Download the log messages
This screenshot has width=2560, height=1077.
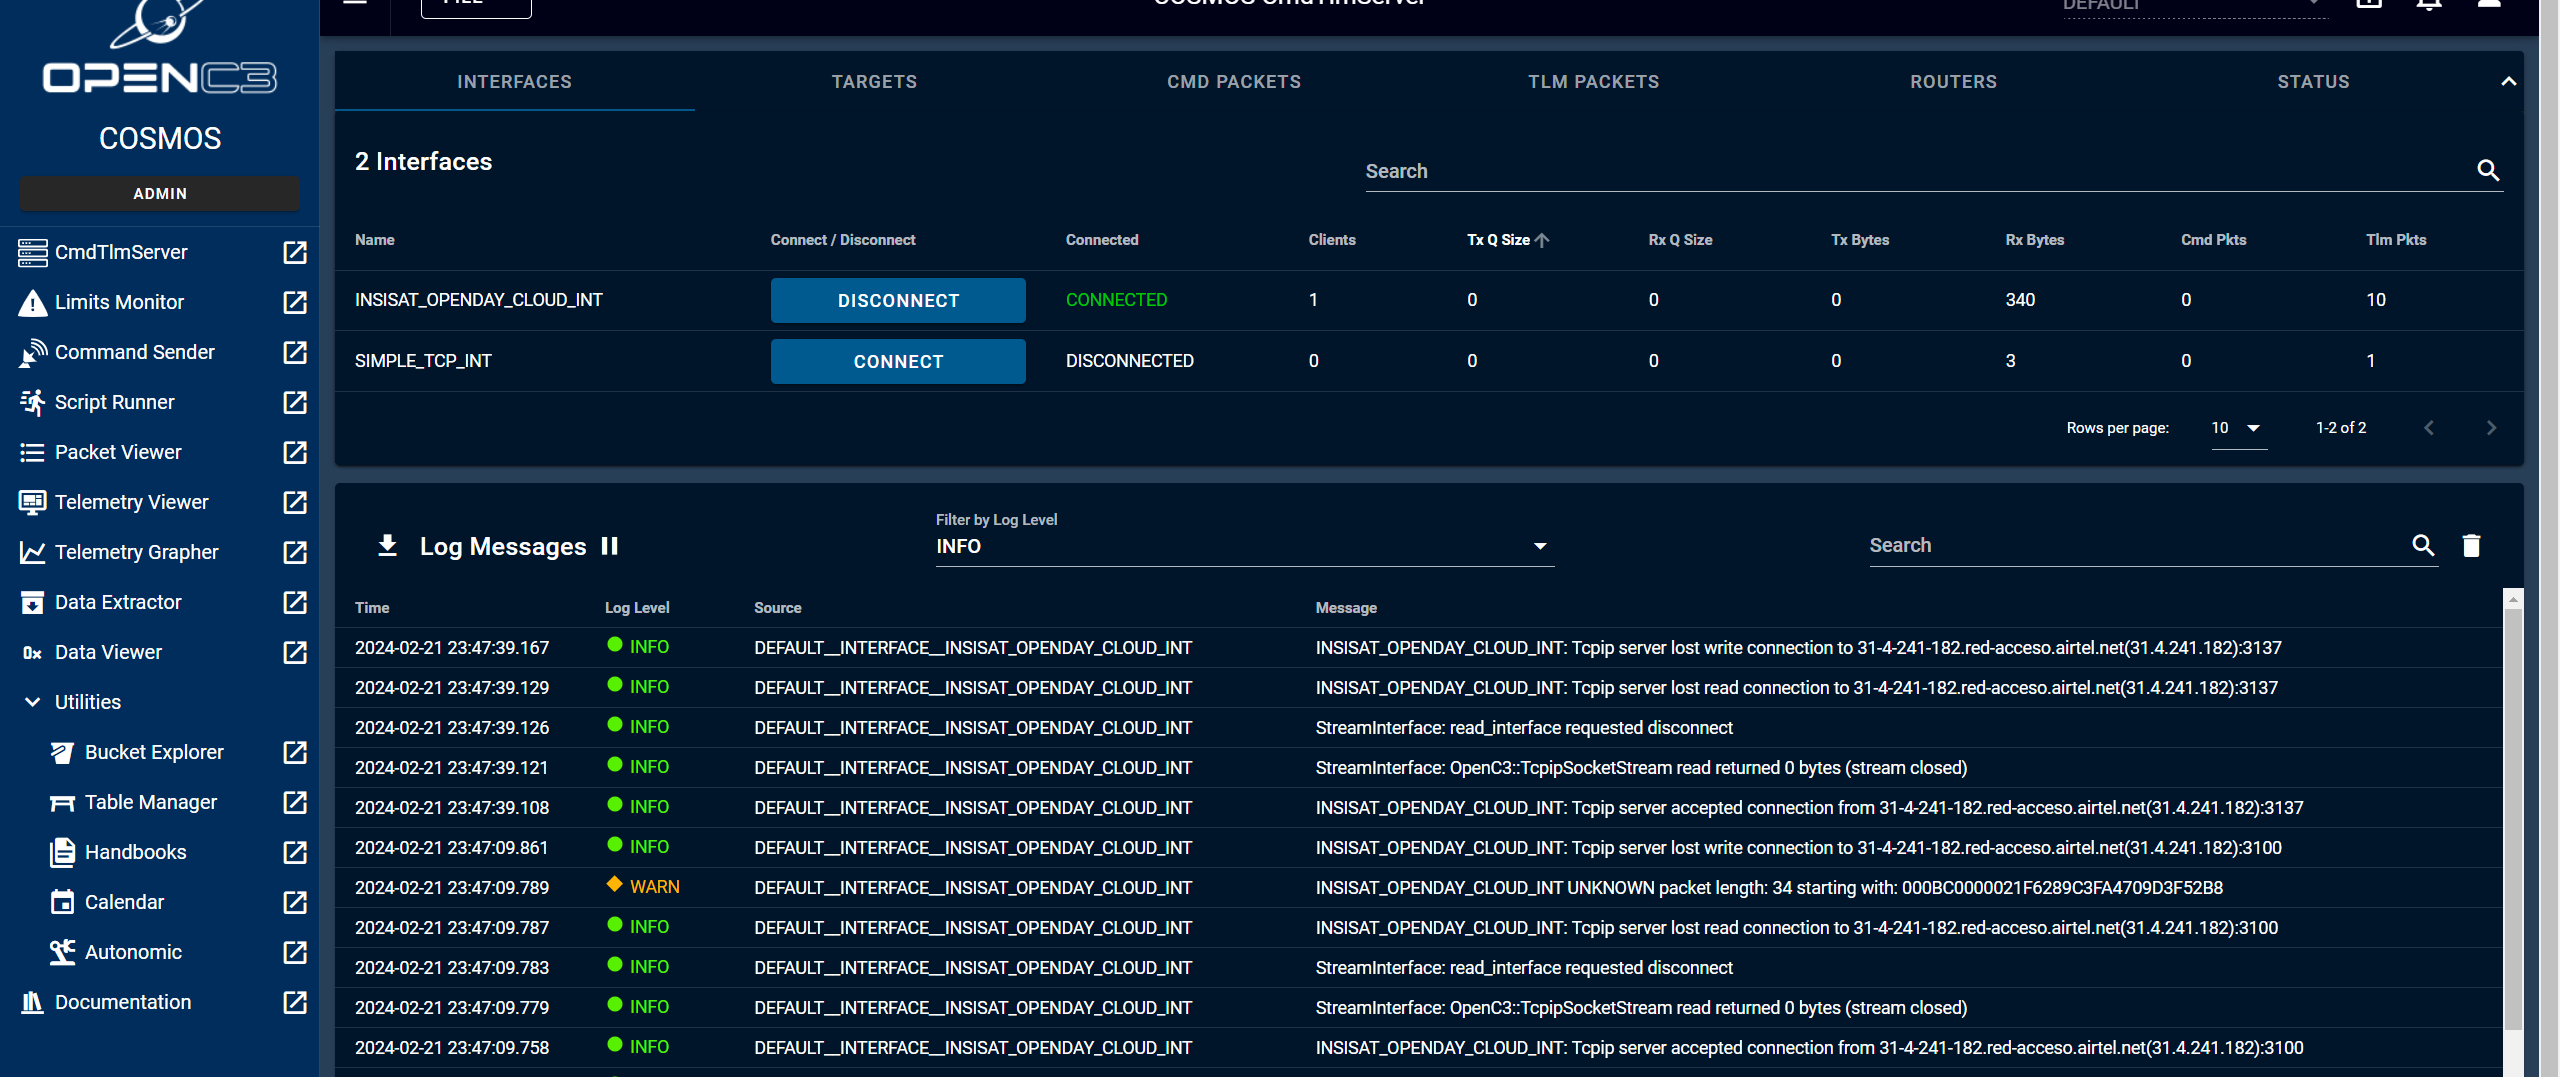(387, 546)
